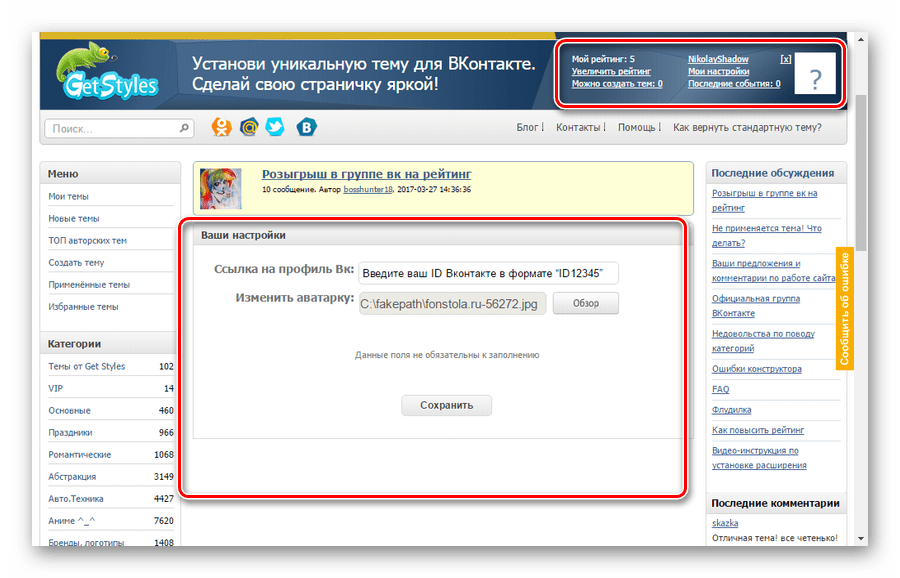Open Недовольства по поводу категорий discussion
The height and width of the screenshot is (578, 900).
pyautogui.click(x=763, y=341)
